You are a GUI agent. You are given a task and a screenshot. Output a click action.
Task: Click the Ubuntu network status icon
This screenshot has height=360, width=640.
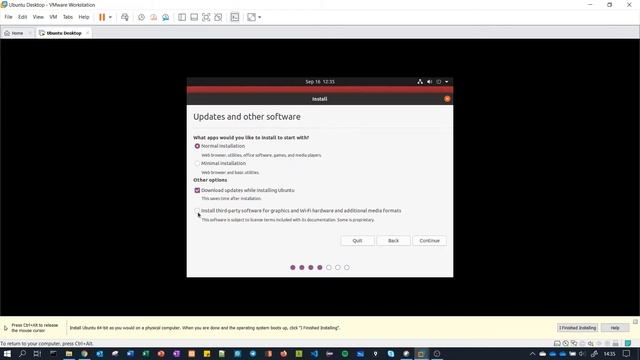(420, 82)
